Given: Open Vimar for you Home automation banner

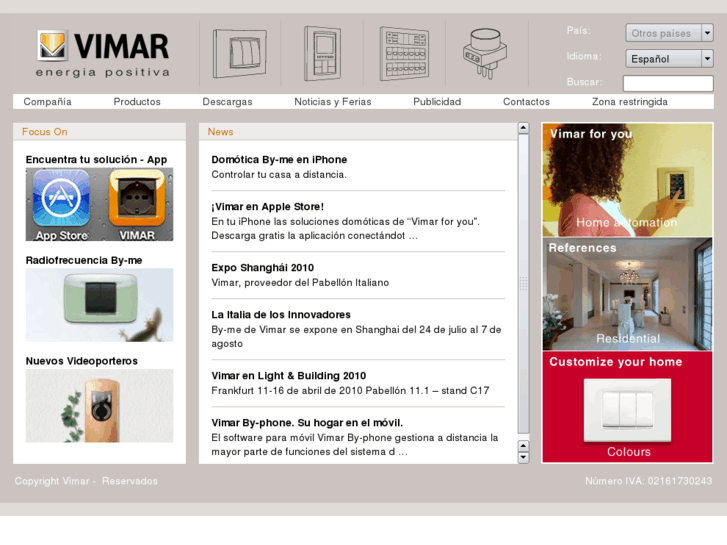Looking at the screenshot, I should point(627,180).
